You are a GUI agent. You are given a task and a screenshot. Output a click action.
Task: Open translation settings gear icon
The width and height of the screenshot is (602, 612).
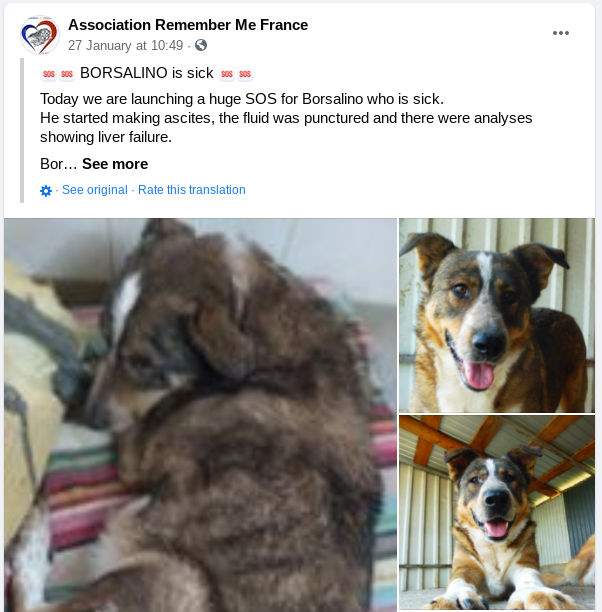46,190
